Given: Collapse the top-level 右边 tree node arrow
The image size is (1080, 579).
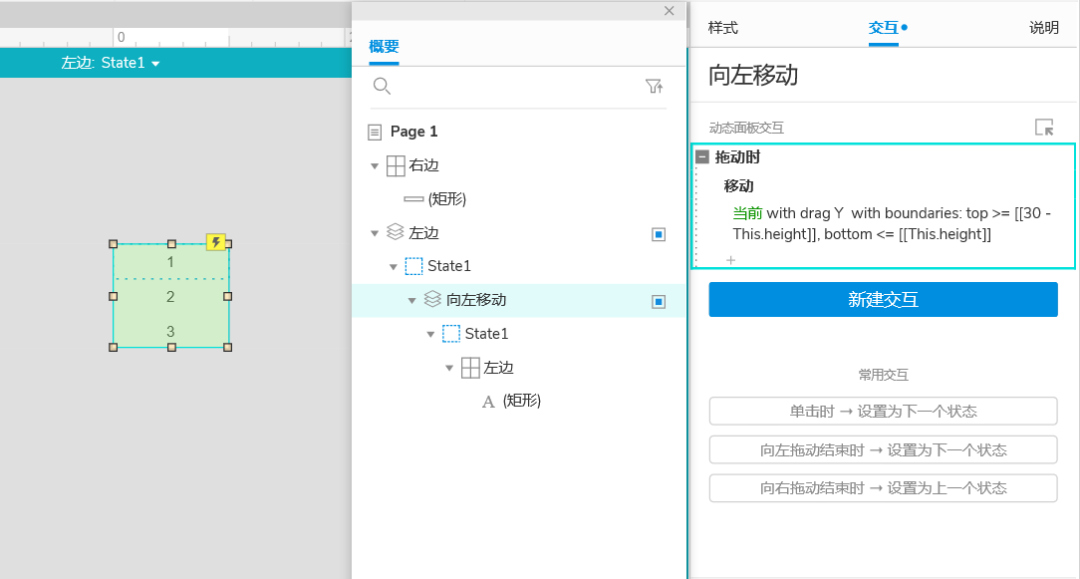Looking at the screenshot, I should tap(375, 166).
